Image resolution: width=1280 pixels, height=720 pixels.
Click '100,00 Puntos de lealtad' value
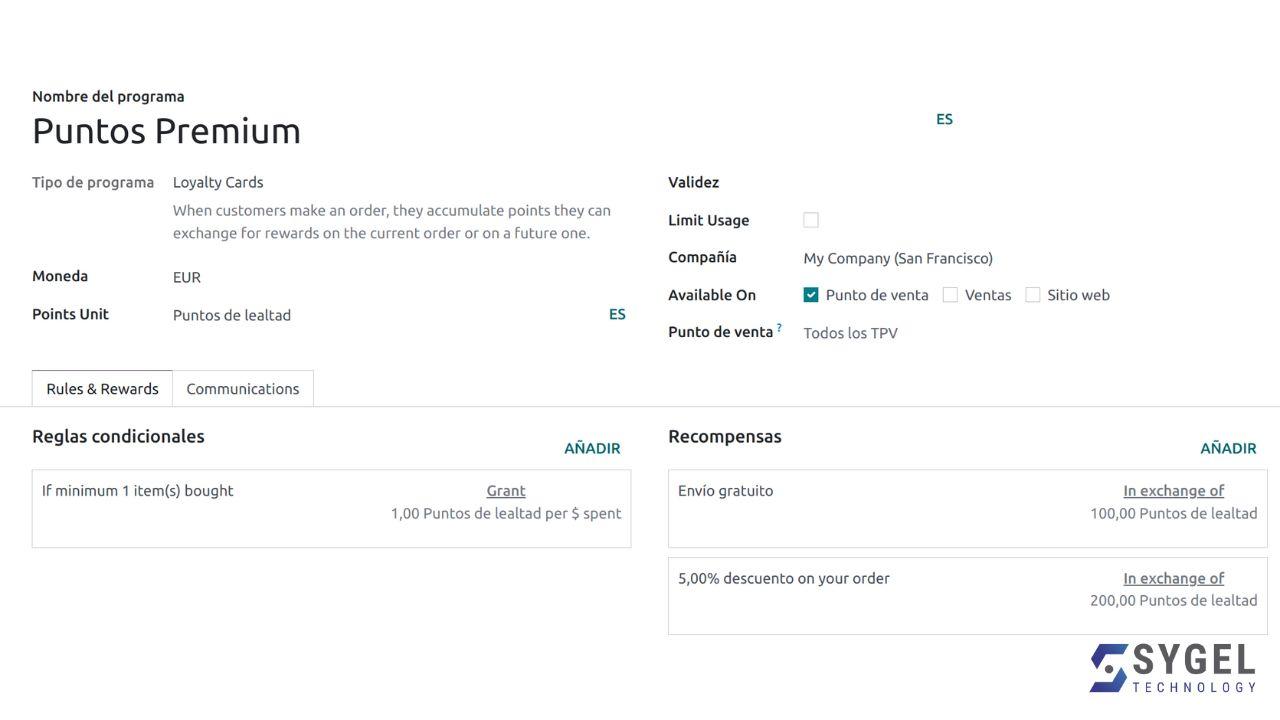[1174, 513]
